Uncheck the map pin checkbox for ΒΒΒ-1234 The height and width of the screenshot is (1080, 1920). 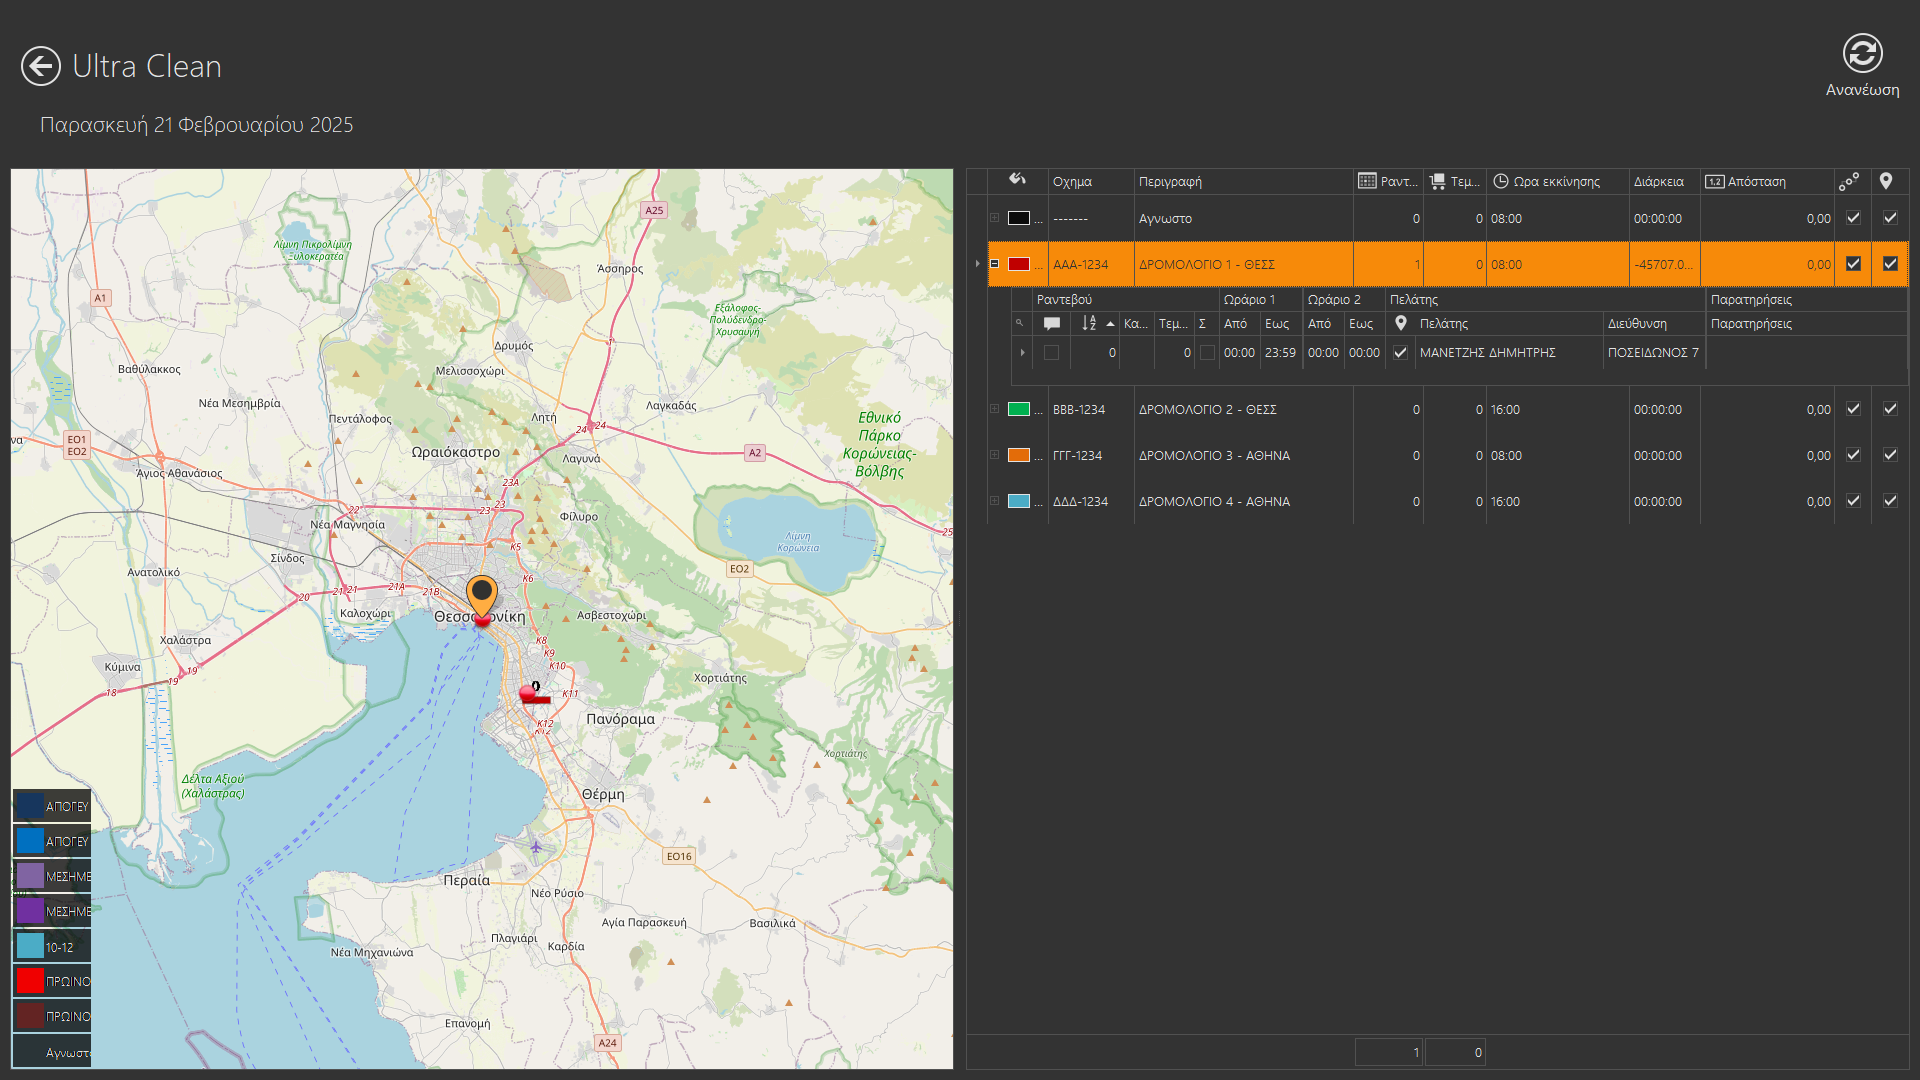coord(1890,409)
